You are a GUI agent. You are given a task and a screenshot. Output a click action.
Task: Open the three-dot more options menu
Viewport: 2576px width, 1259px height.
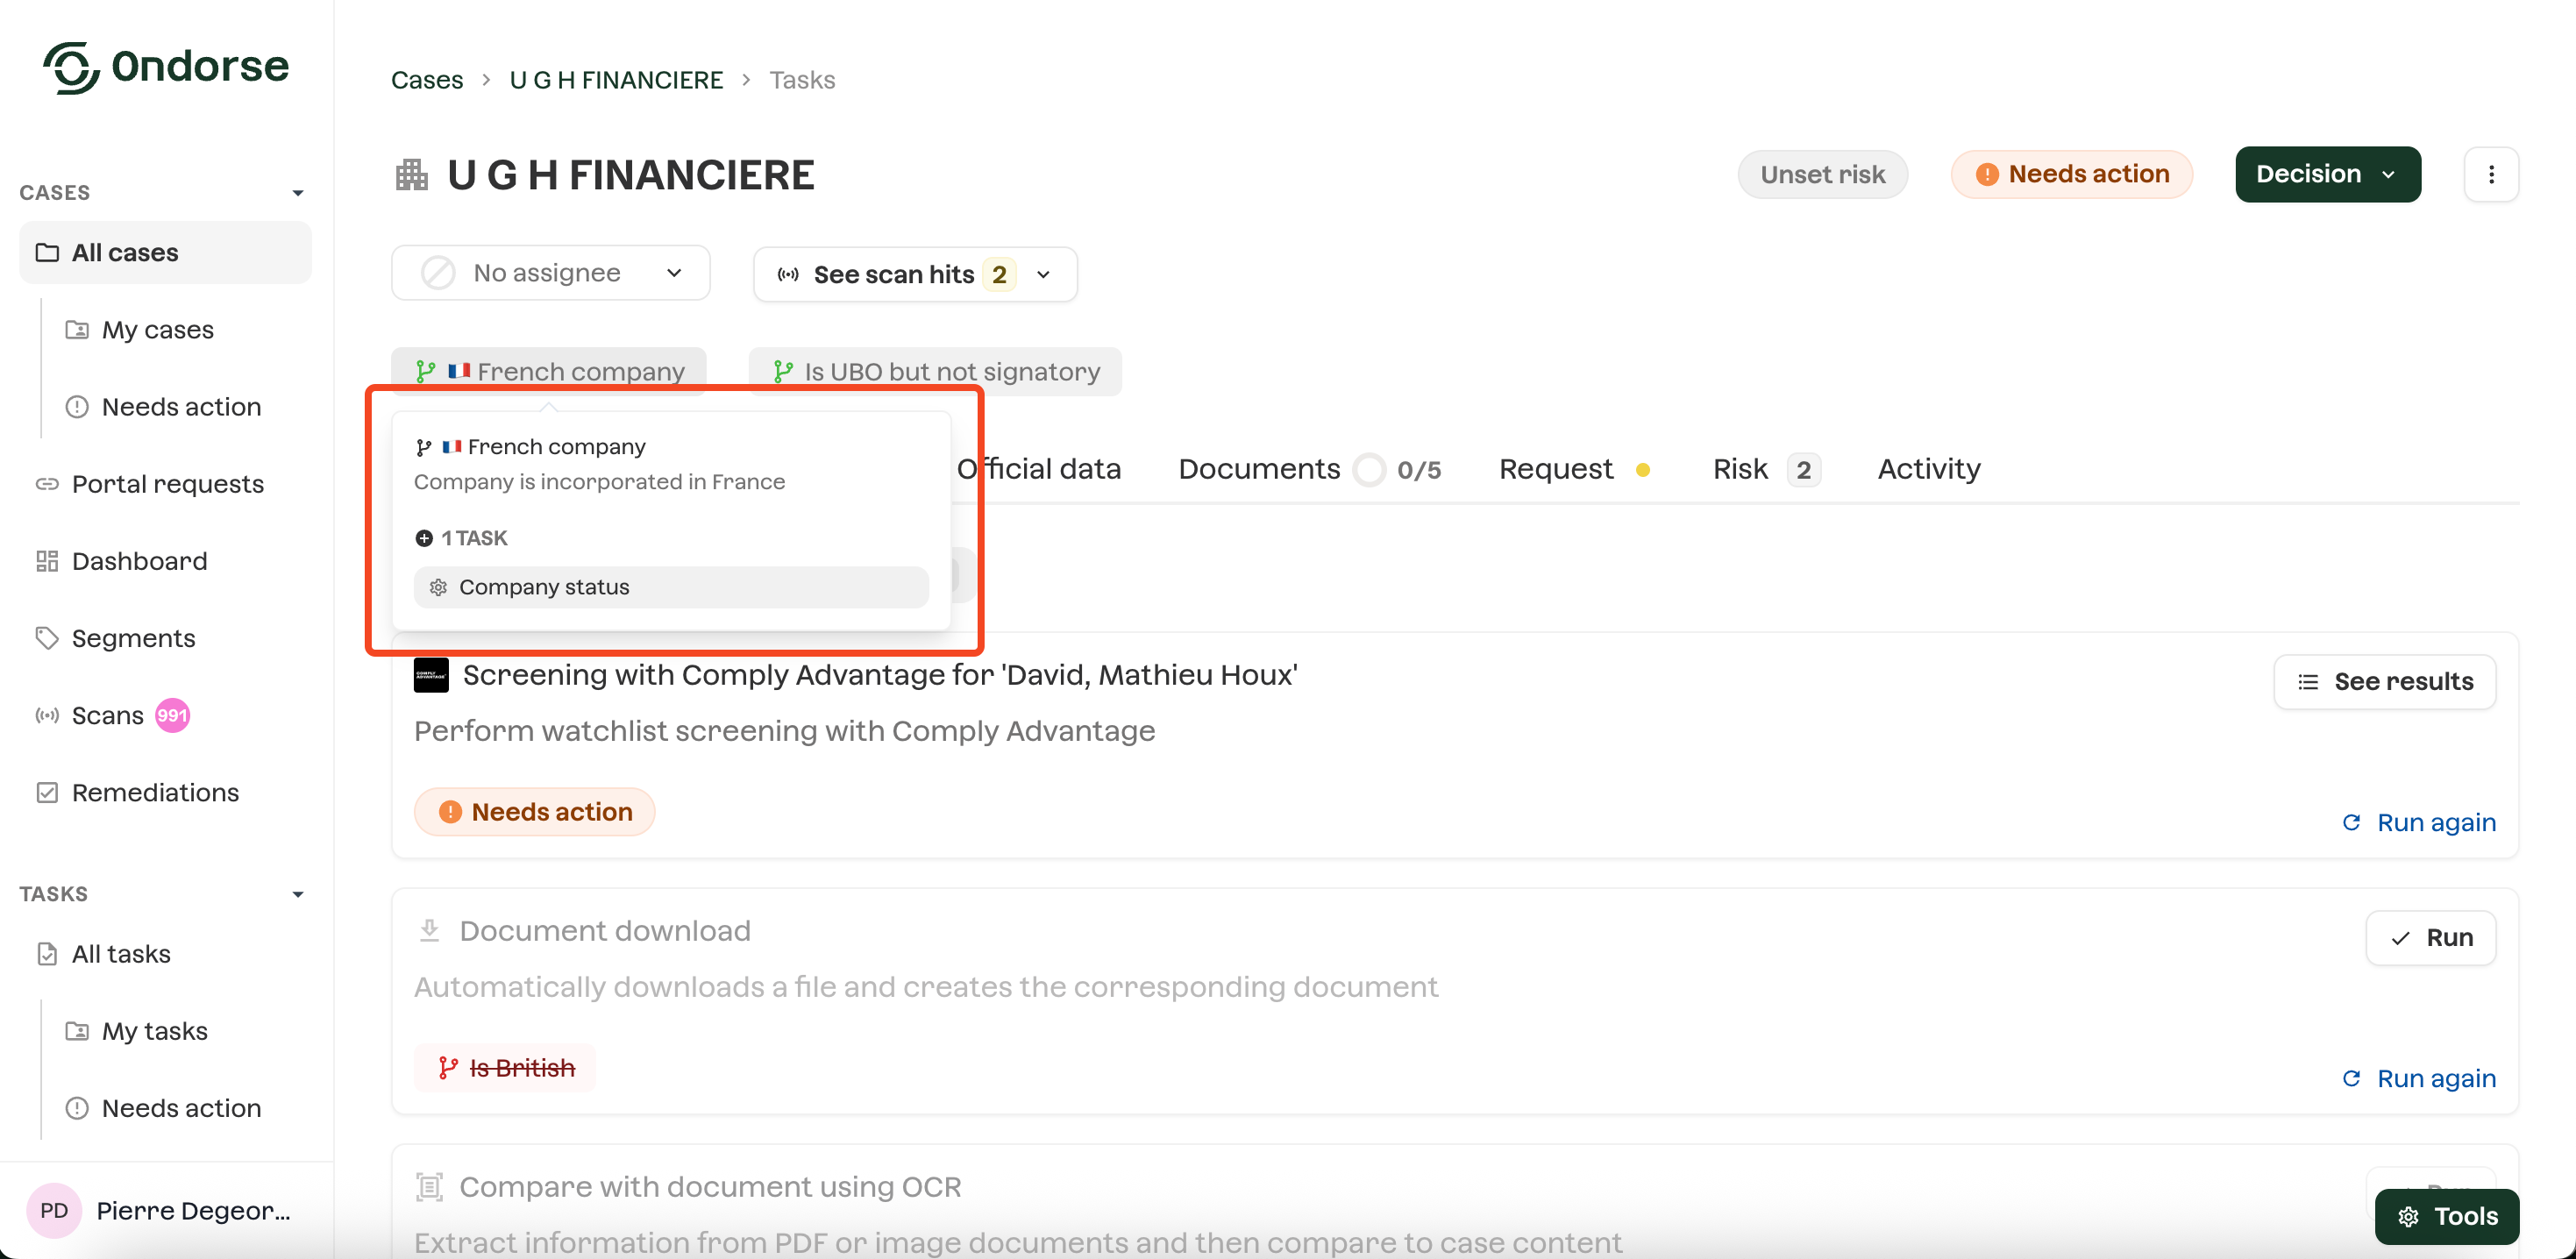2490,174
